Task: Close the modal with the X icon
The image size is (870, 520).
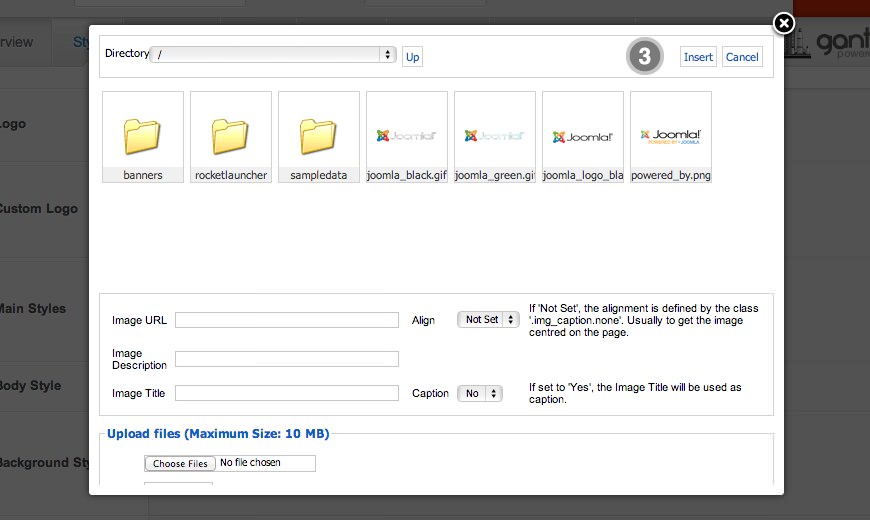Action: click(783, 23)
